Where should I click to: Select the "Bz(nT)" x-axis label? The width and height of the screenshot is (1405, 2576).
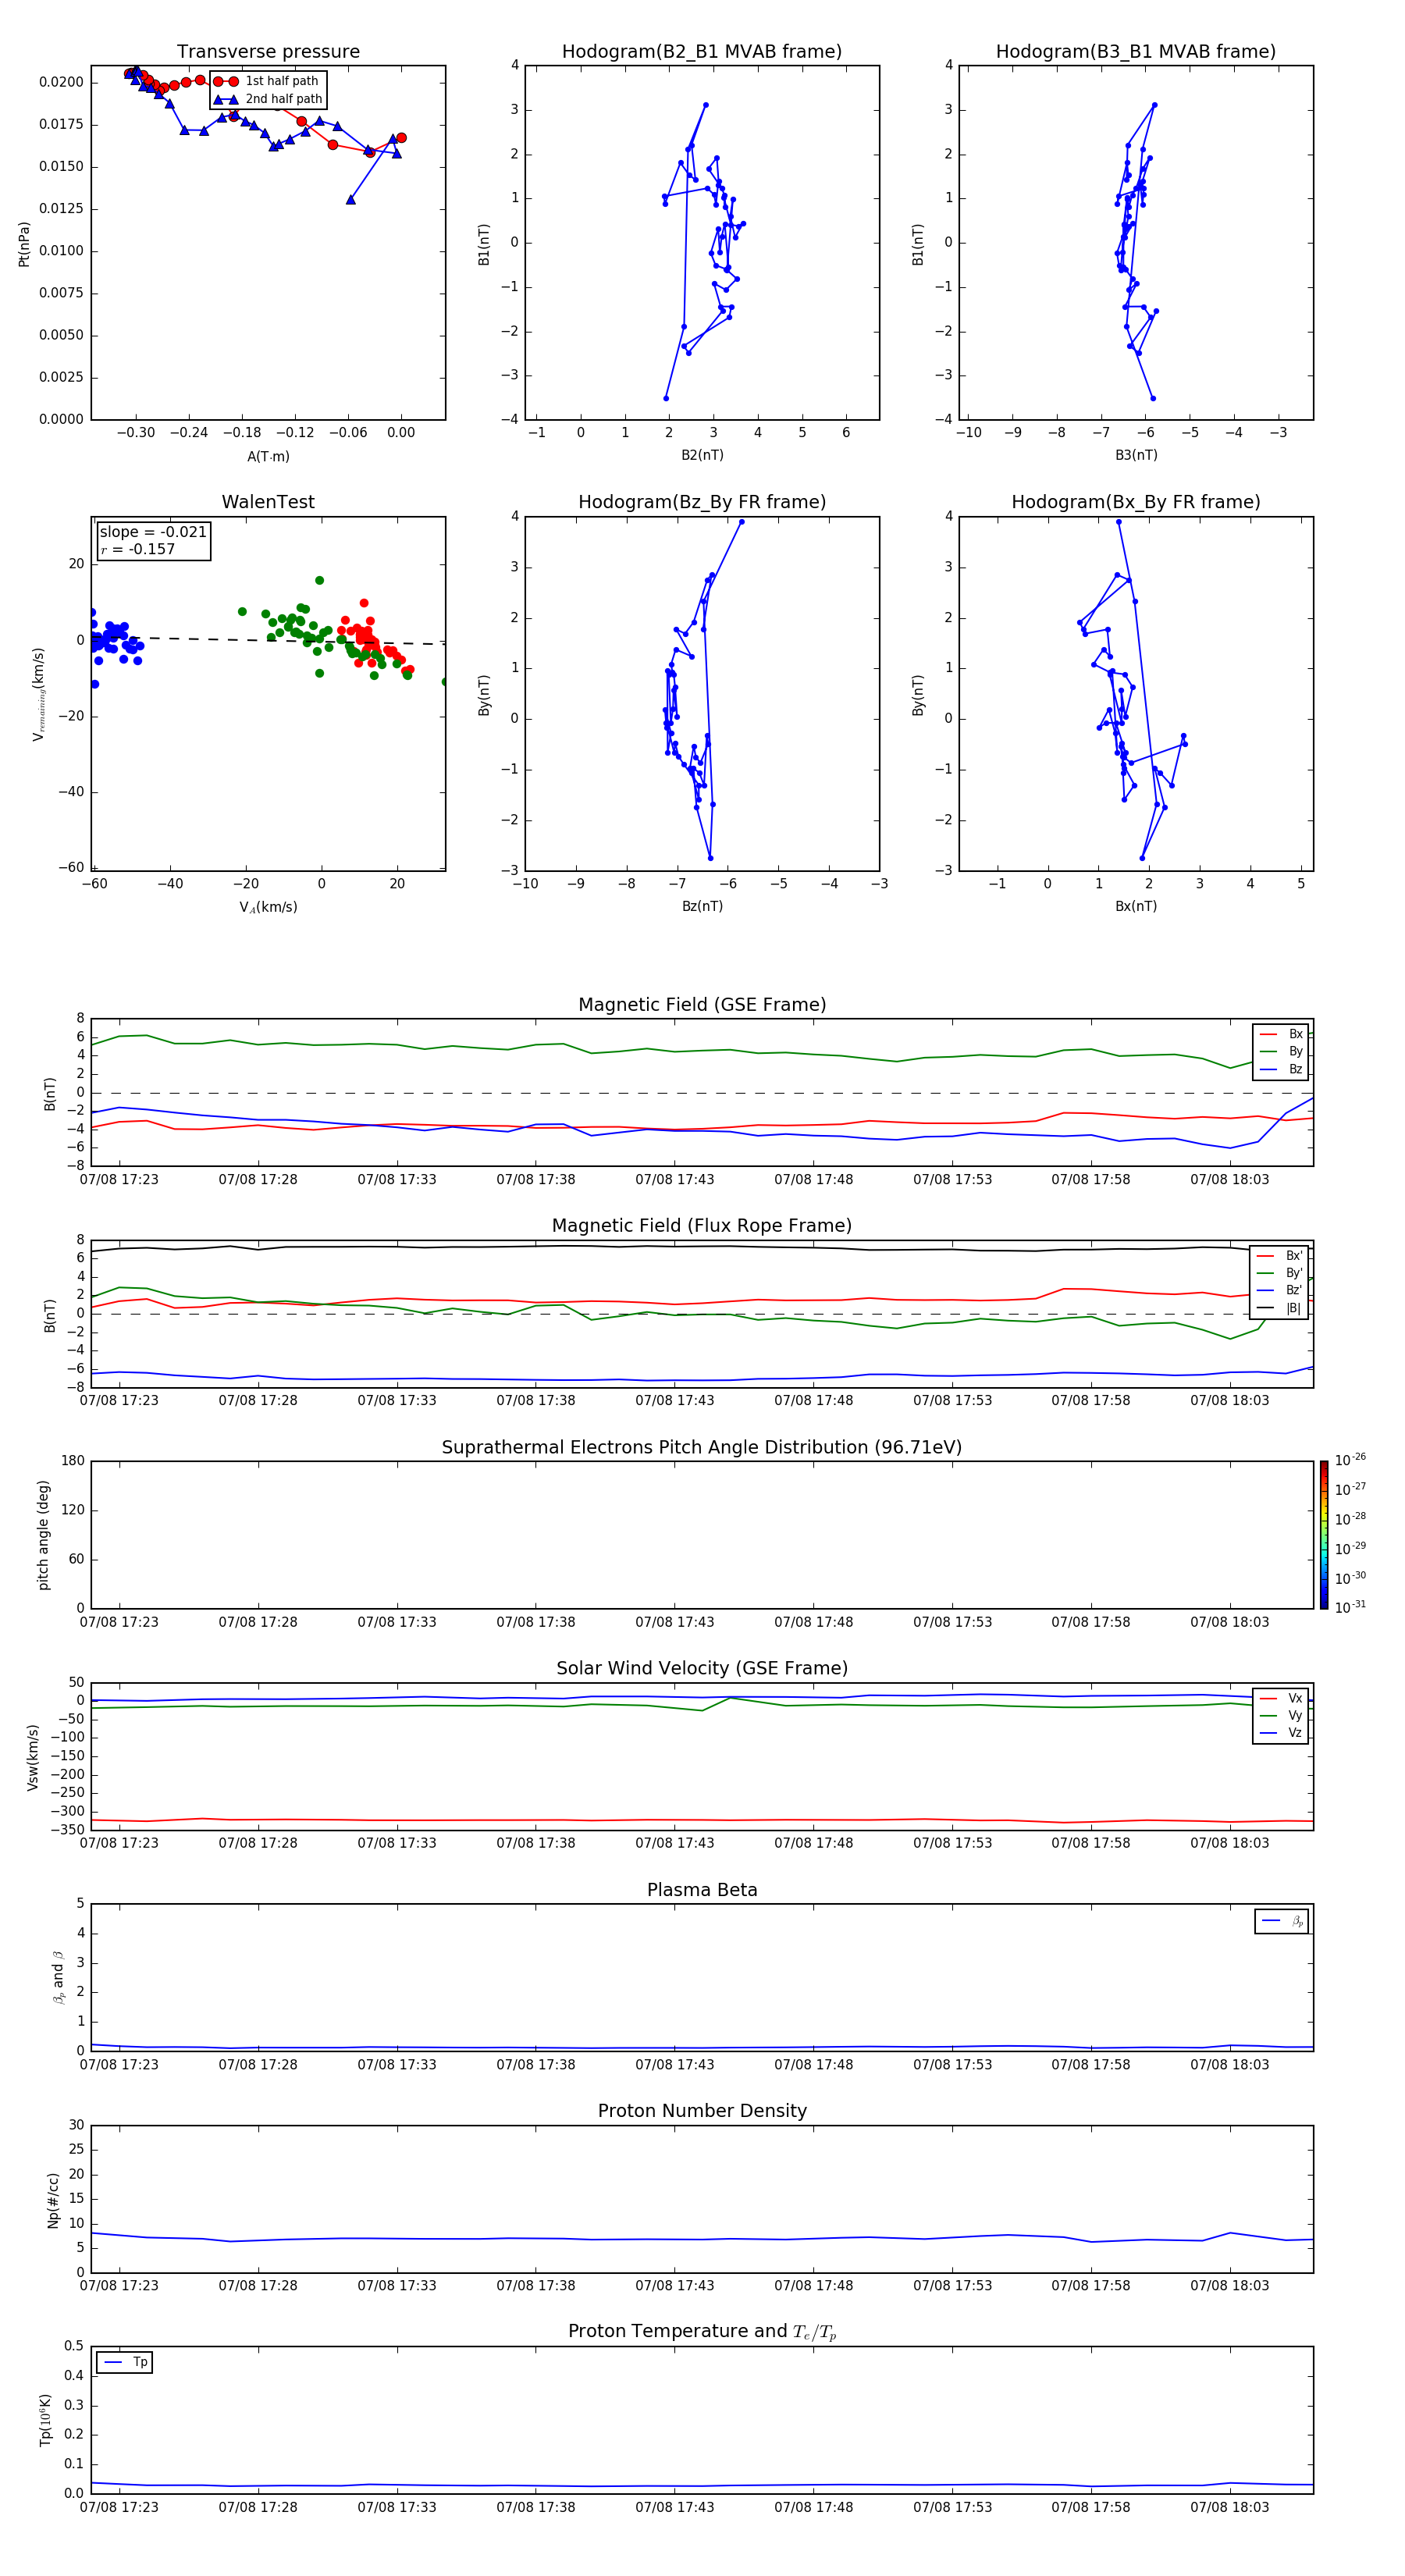click(702, 907)
